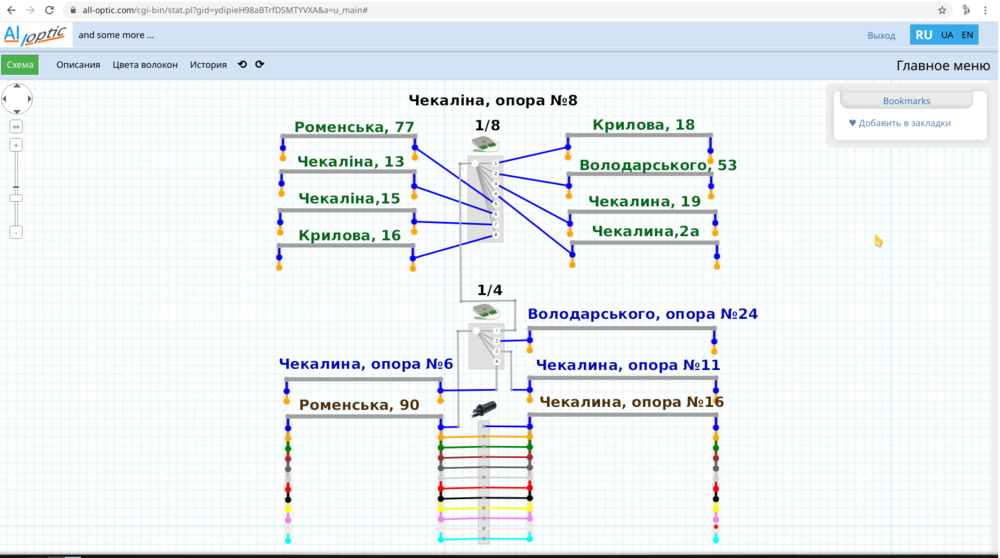
Task: Select the RU language option
Action: 923,35
